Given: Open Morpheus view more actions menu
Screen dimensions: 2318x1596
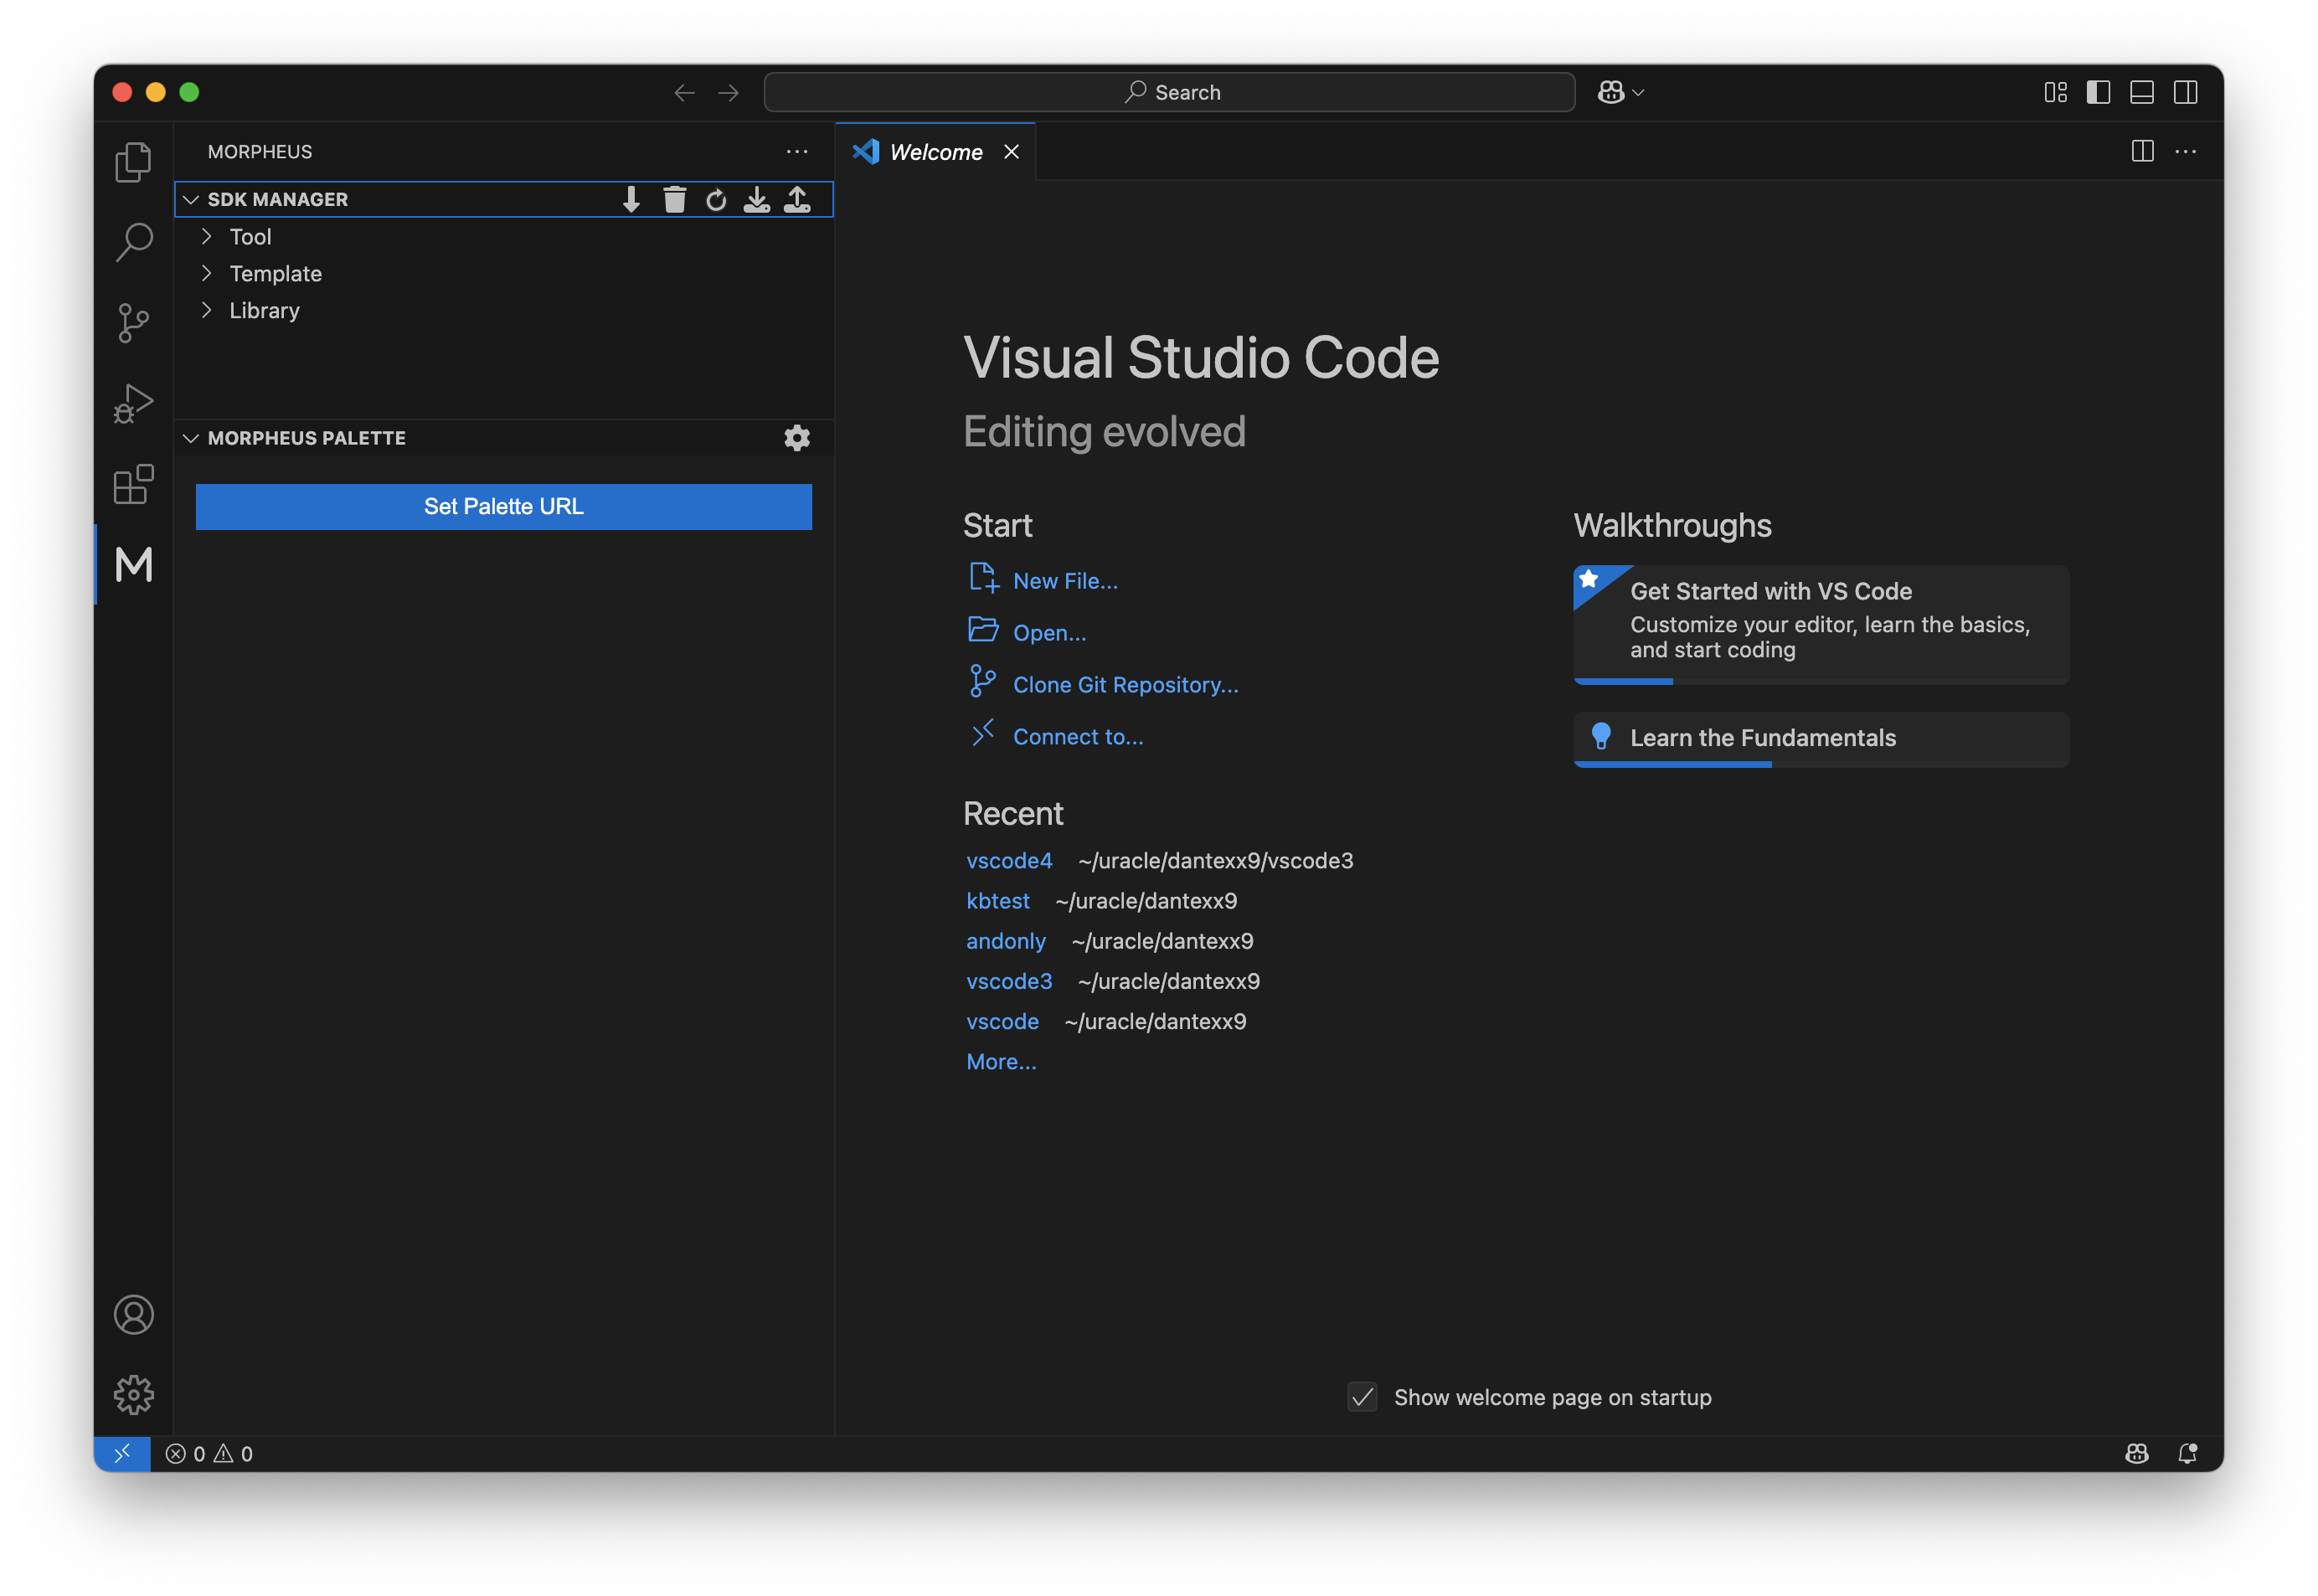Looking at the screenshot, I should click(797, 152).
